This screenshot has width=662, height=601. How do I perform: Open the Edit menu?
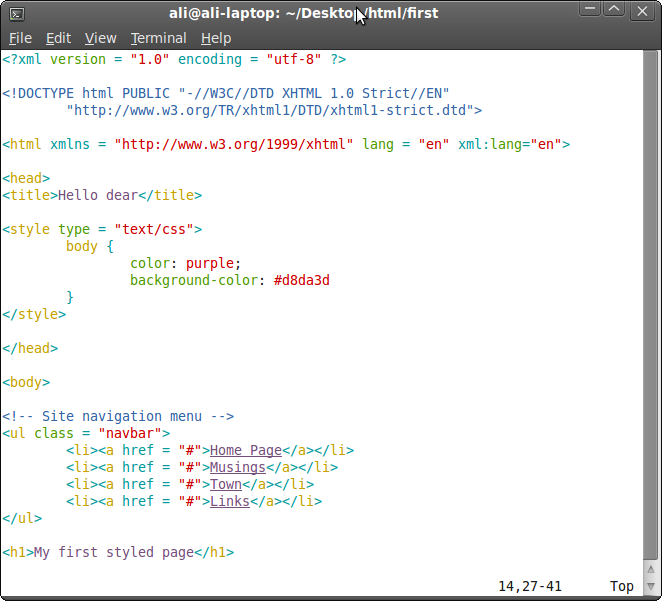58,38
